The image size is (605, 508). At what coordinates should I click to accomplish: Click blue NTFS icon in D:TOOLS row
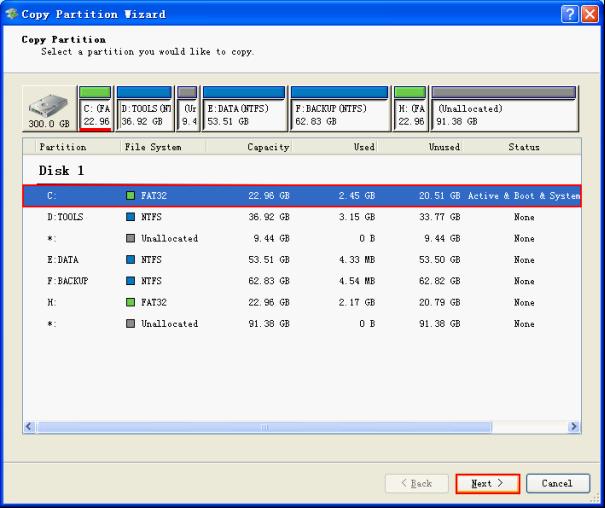coord(129,217)
